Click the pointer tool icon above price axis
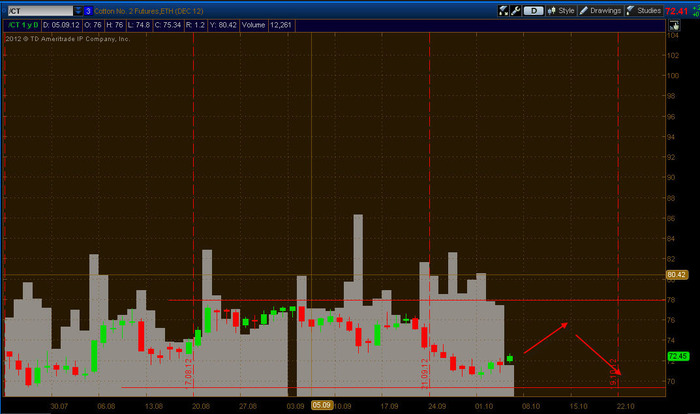Image resolution: width=700 pixels, height=414 pixels. (674, 25)
